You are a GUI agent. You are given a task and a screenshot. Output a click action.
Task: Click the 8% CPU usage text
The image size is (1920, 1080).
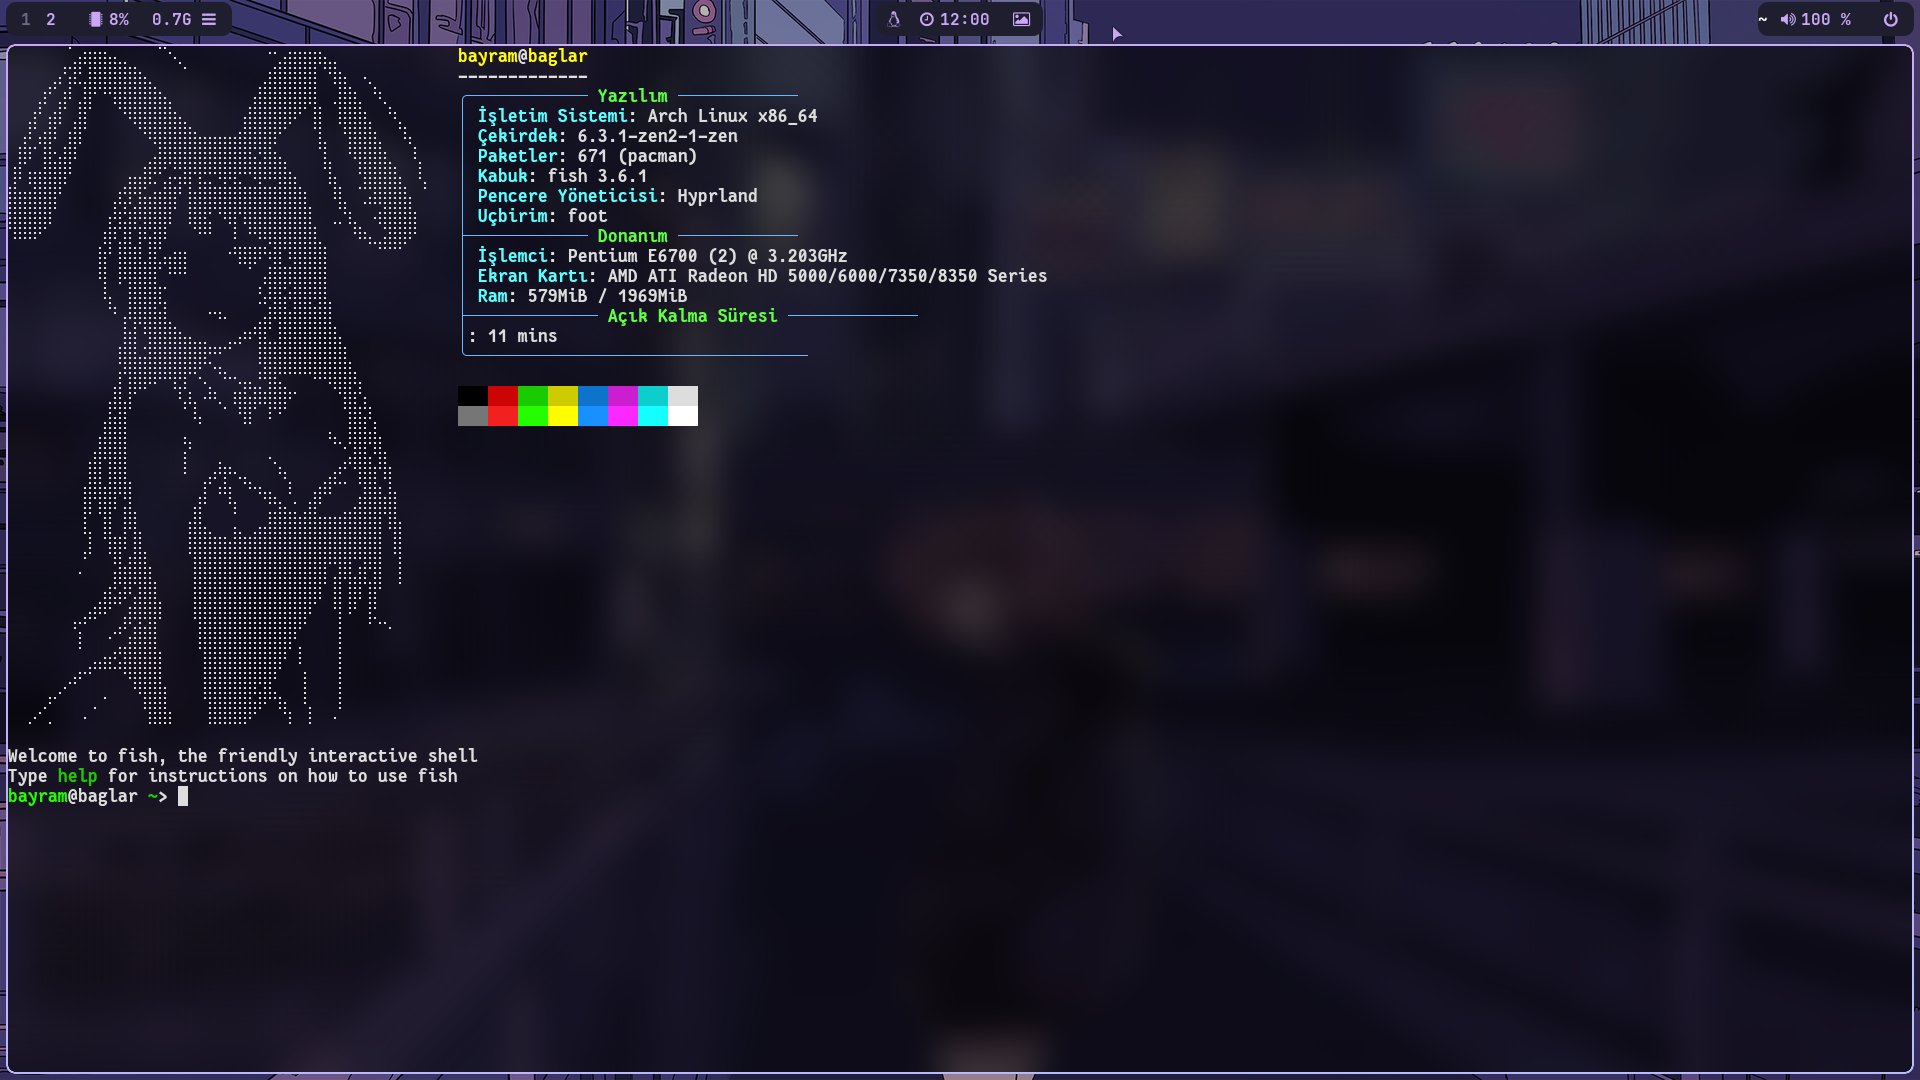119,19
